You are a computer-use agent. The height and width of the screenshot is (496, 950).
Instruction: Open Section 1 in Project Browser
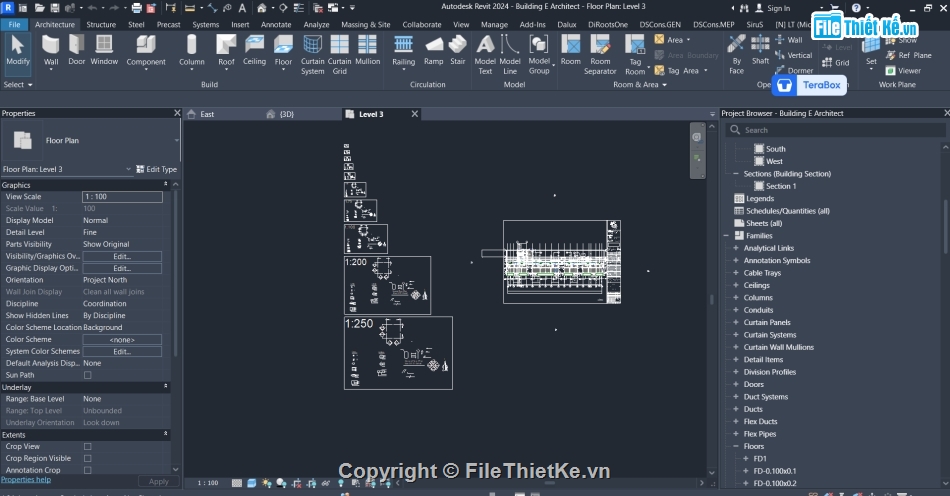click(x=780, y=187)
